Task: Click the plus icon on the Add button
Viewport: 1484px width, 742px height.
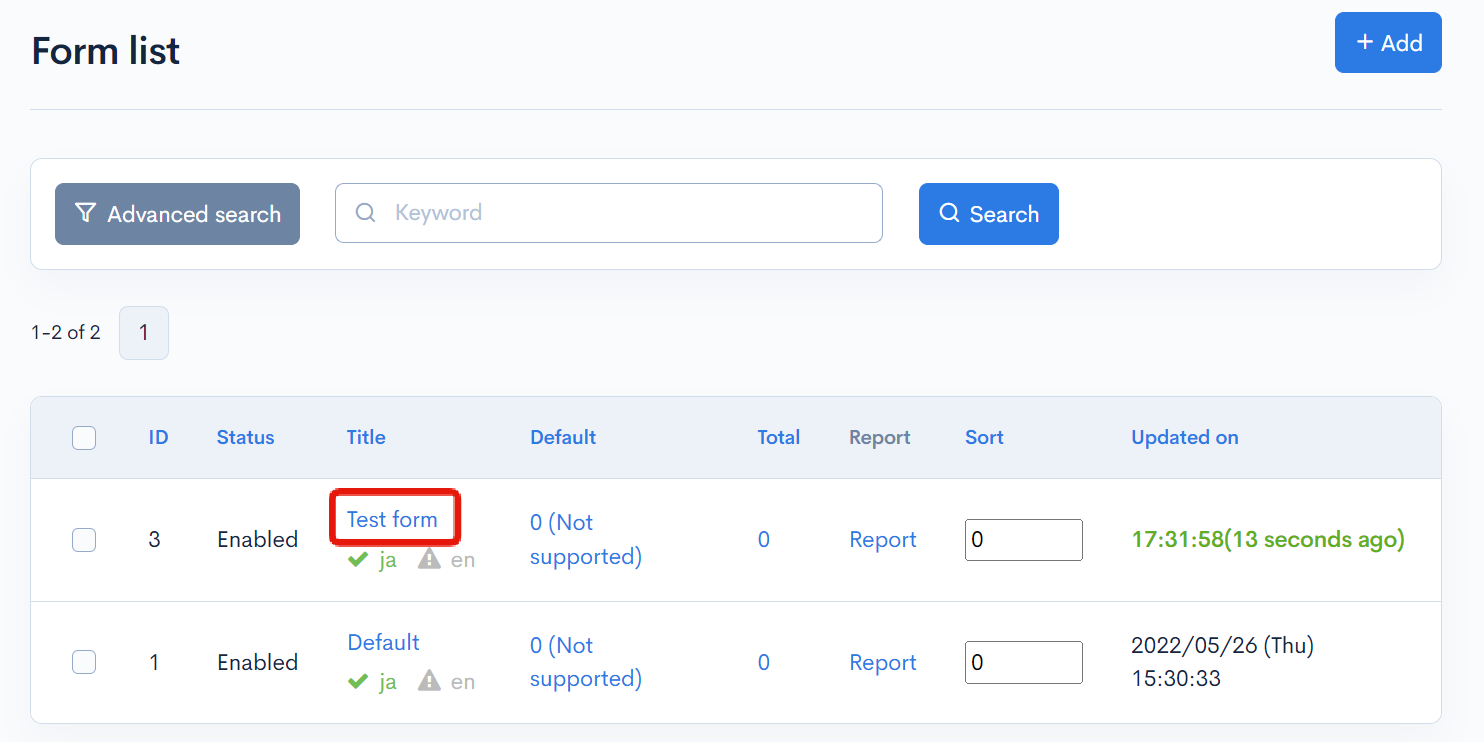Action: click(1364, 42)
